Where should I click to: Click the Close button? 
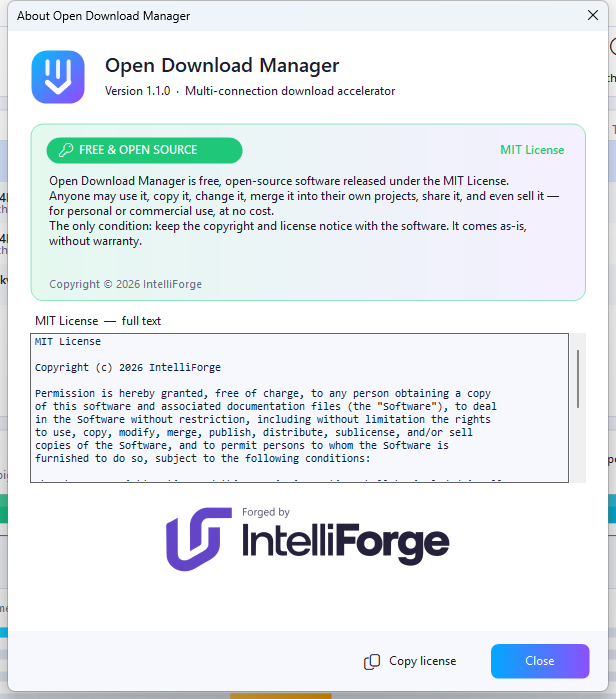[540, 661]
